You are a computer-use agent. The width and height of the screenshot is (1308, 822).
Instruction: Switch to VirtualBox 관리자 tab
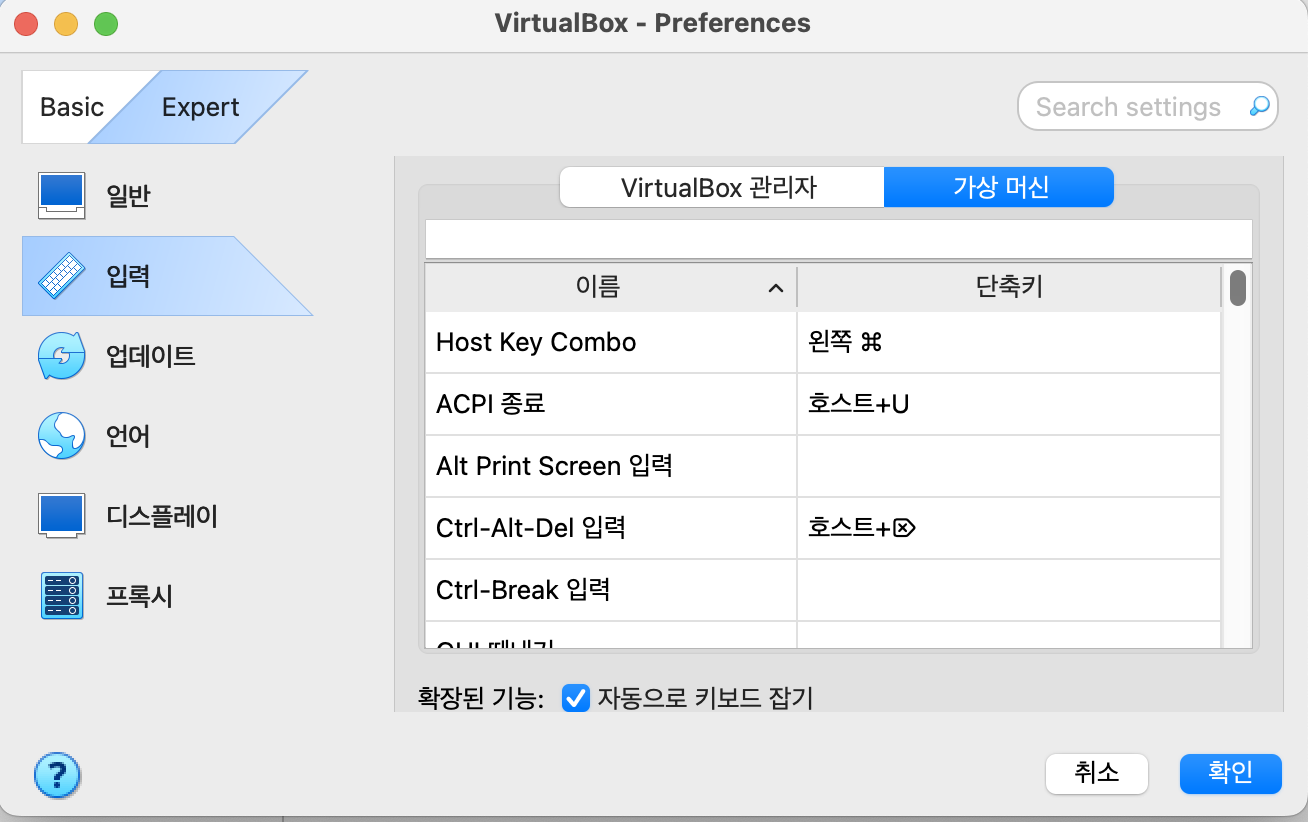721,187
